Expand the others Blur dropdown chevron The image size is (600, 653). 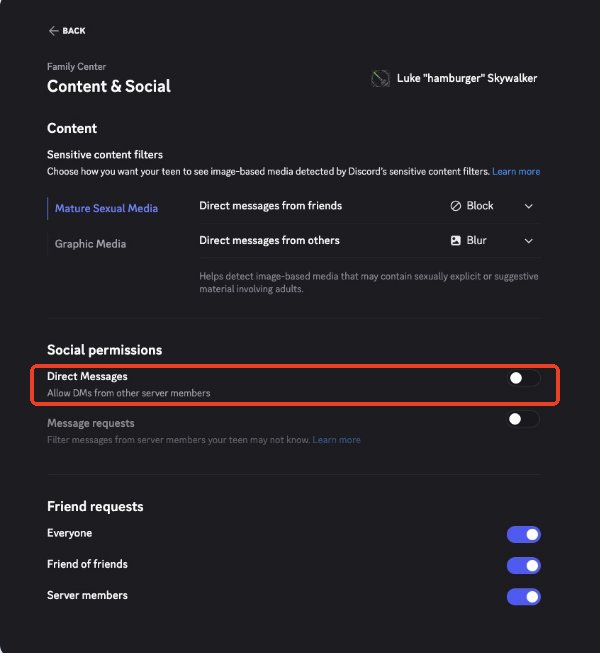(x=529, y=241)
